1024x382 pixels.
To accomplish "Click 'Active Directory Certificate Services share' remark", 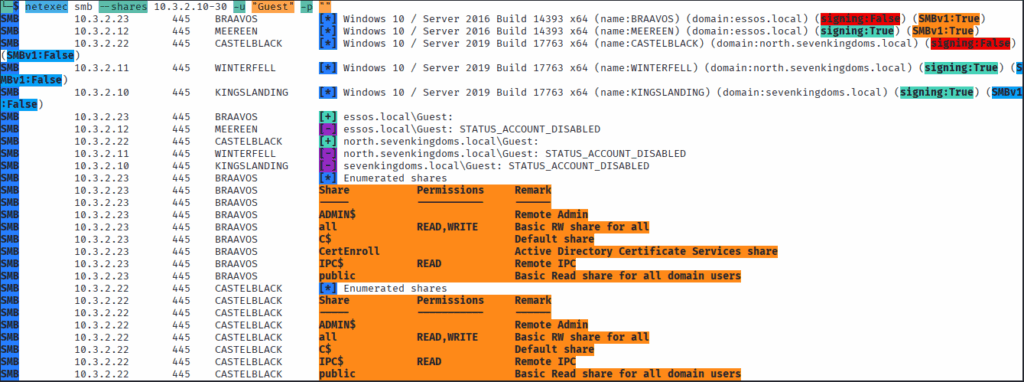I will 646,251.
